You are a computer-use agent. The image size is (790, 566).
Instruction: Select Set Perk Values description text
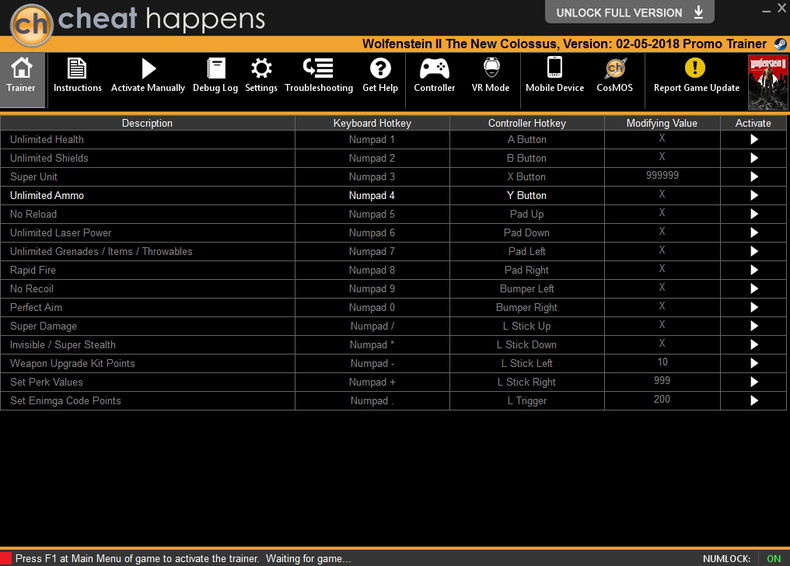pos(46,382)
